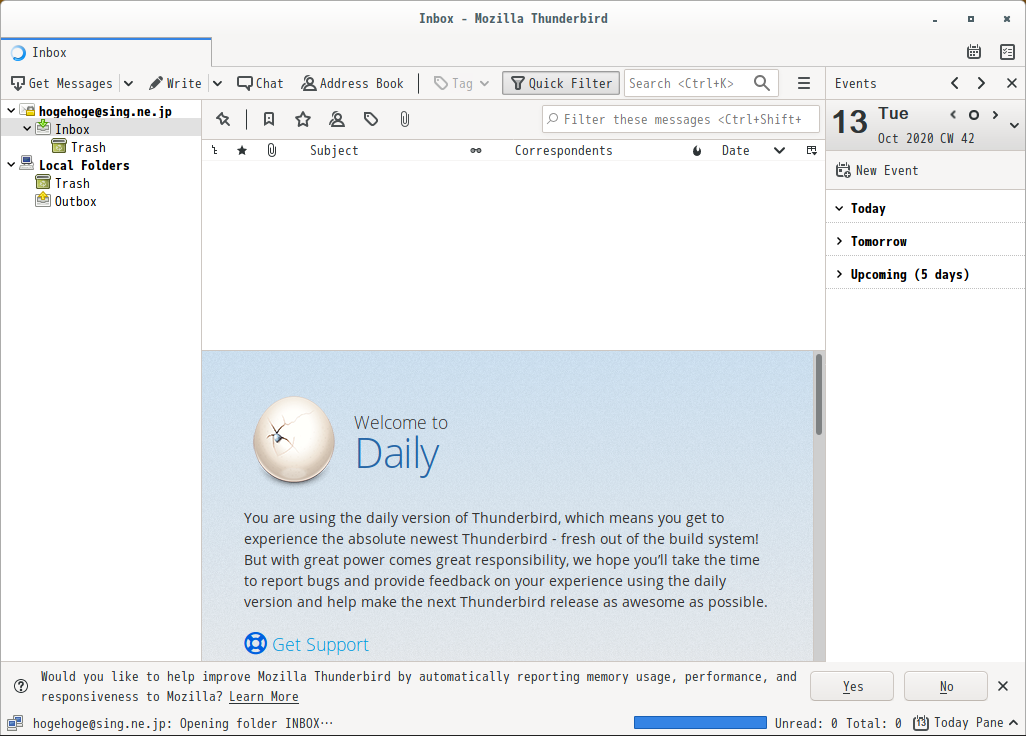
Task: Filter messages with attachments
Action: (405, 119)
